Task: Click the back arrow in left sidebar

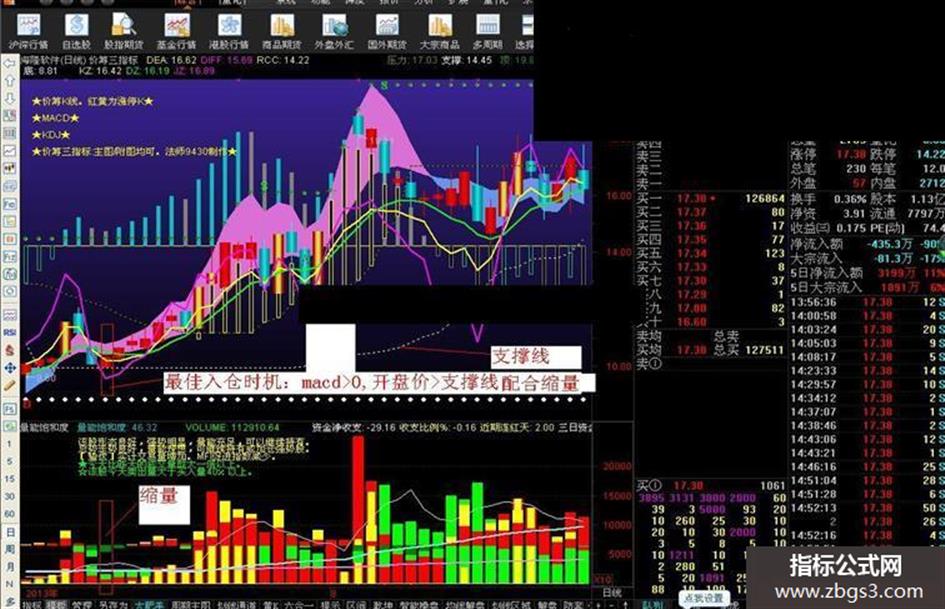Action: [x=10, y=63]
